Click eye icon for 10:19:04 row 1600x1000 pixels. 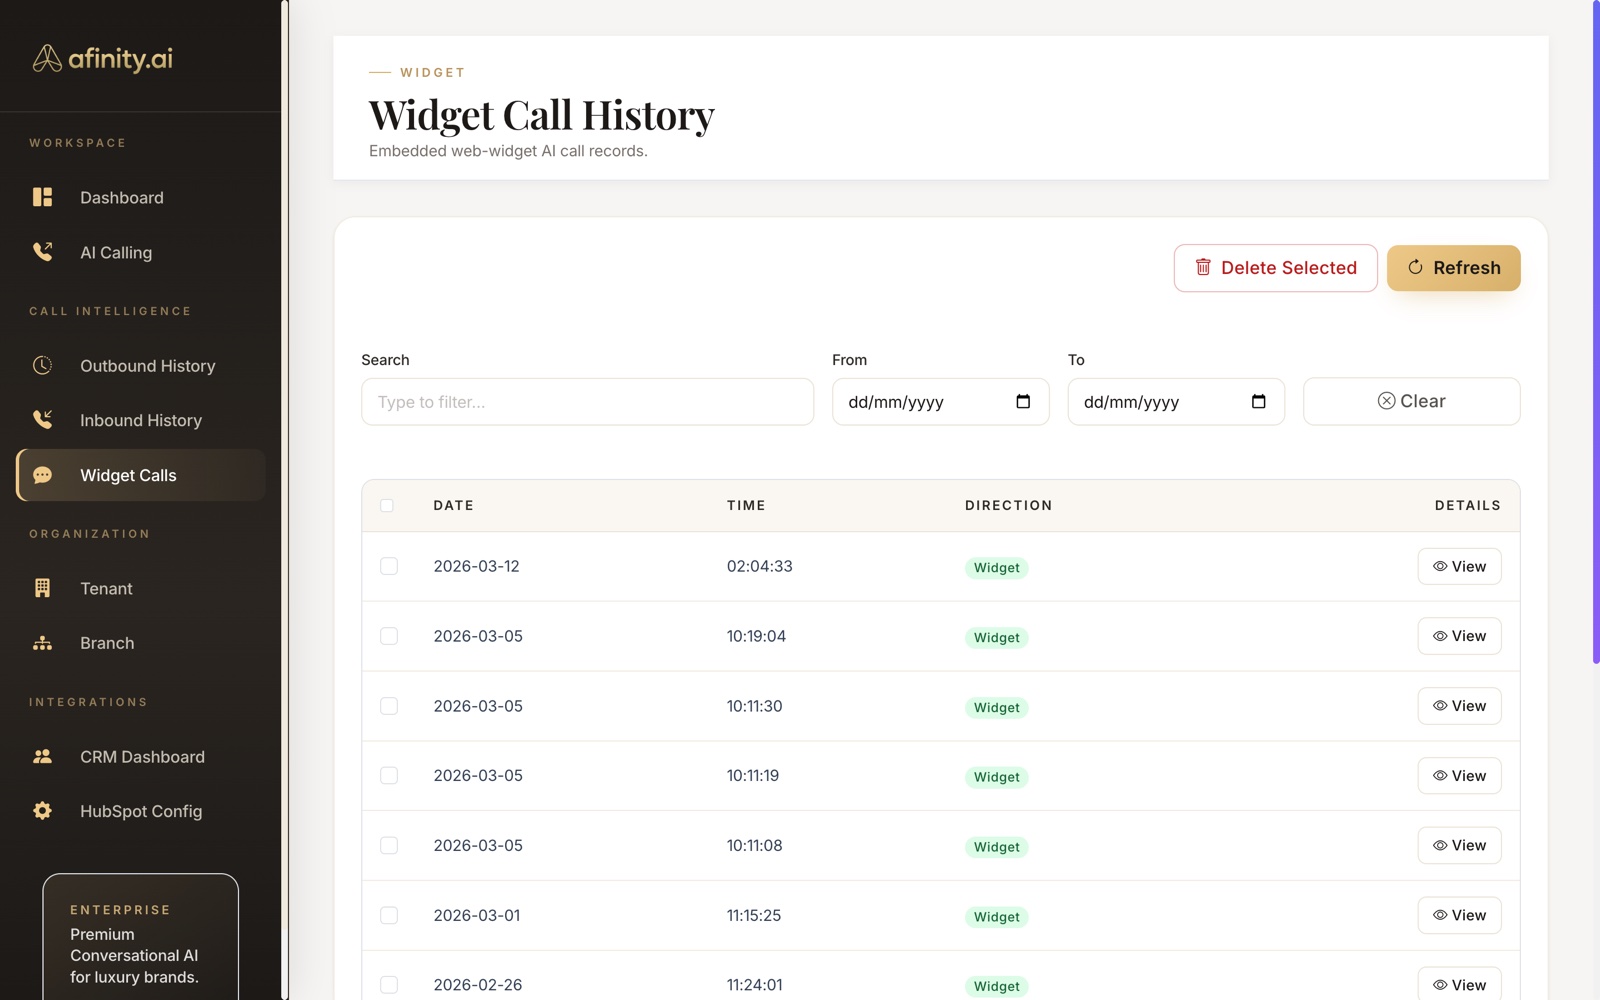pos(1440,636)
